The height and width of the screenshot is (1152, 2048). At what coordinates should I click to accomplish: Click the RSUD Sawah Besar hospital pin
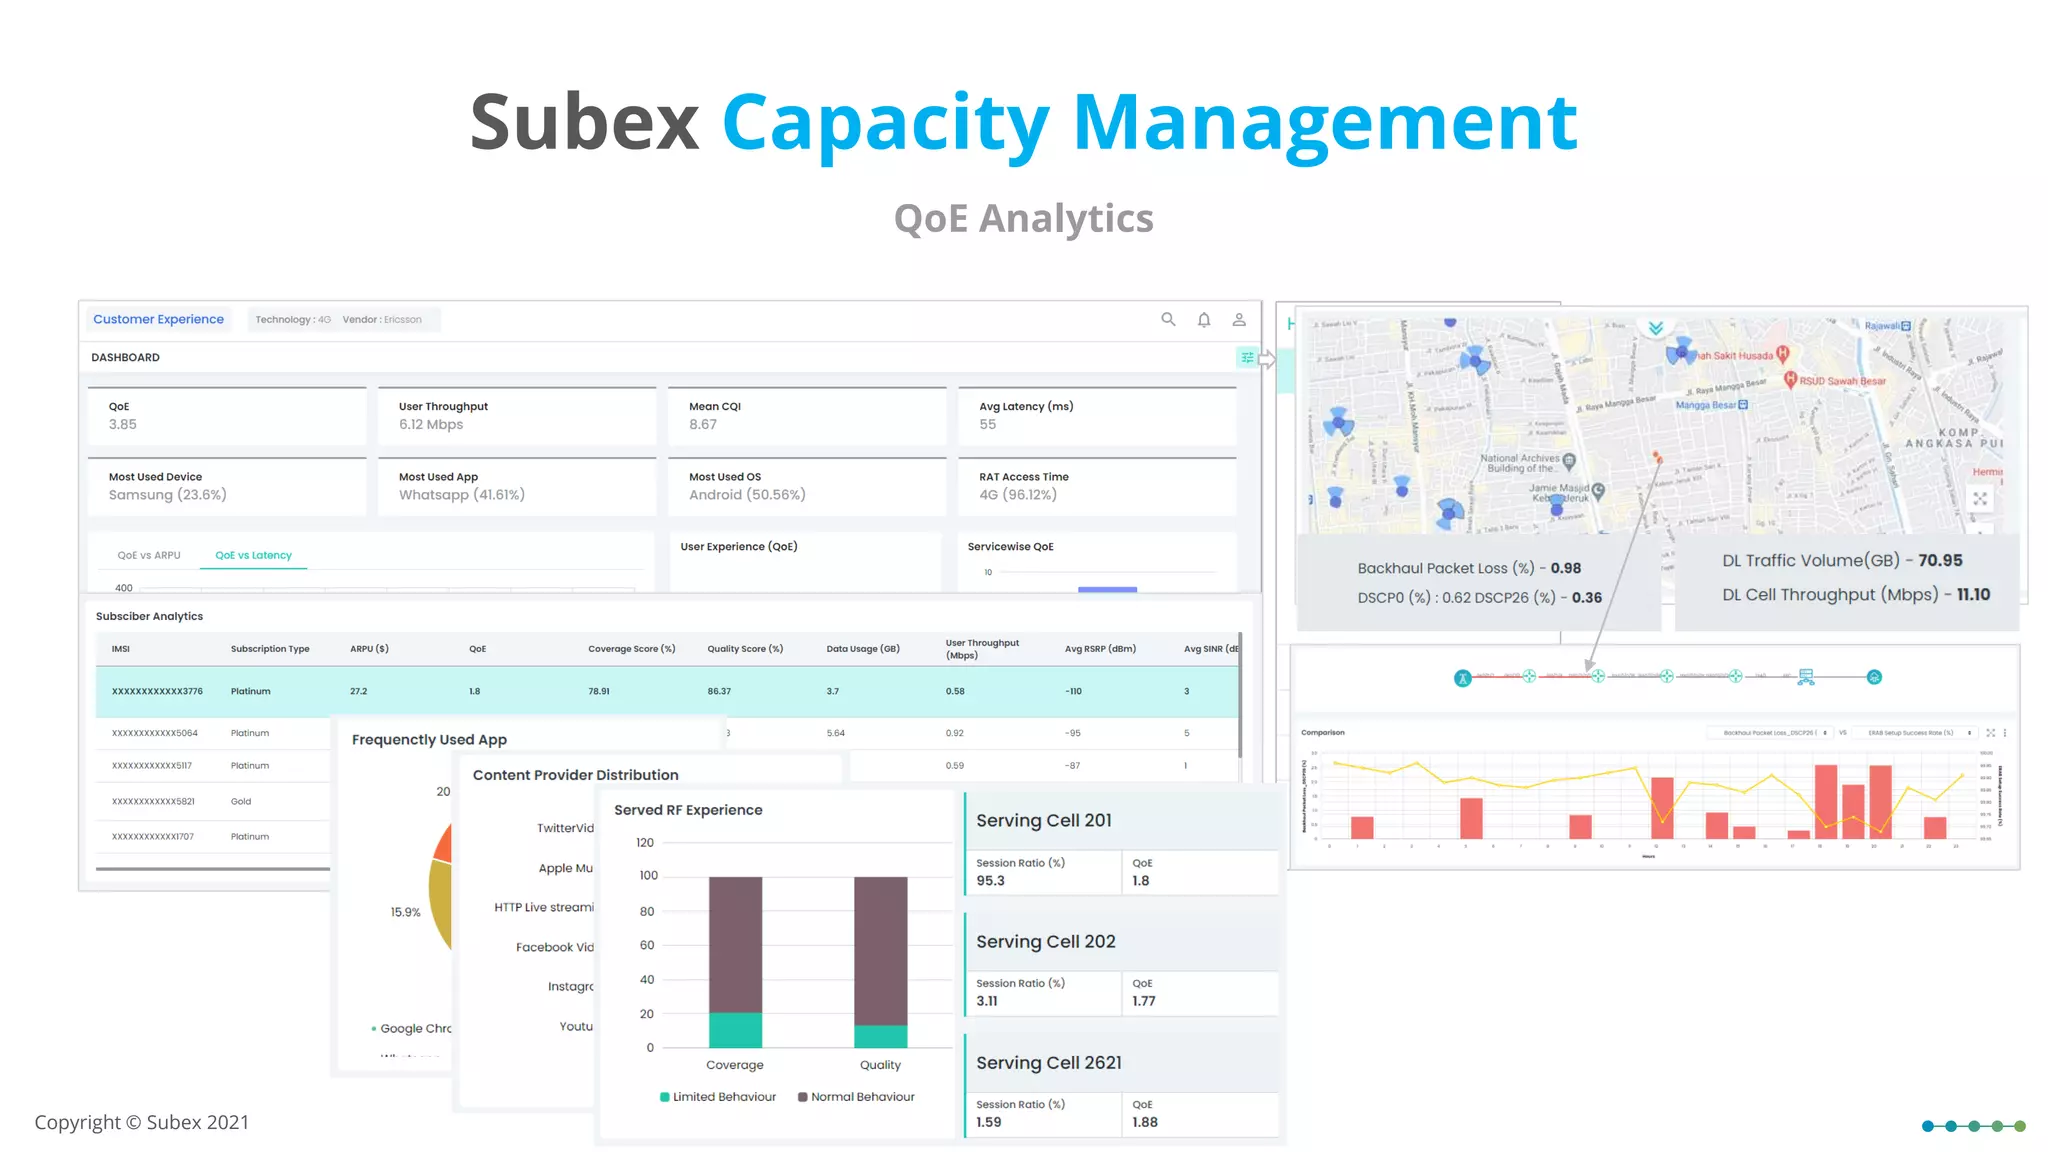pyautogui.click(x=1791, y=380)
